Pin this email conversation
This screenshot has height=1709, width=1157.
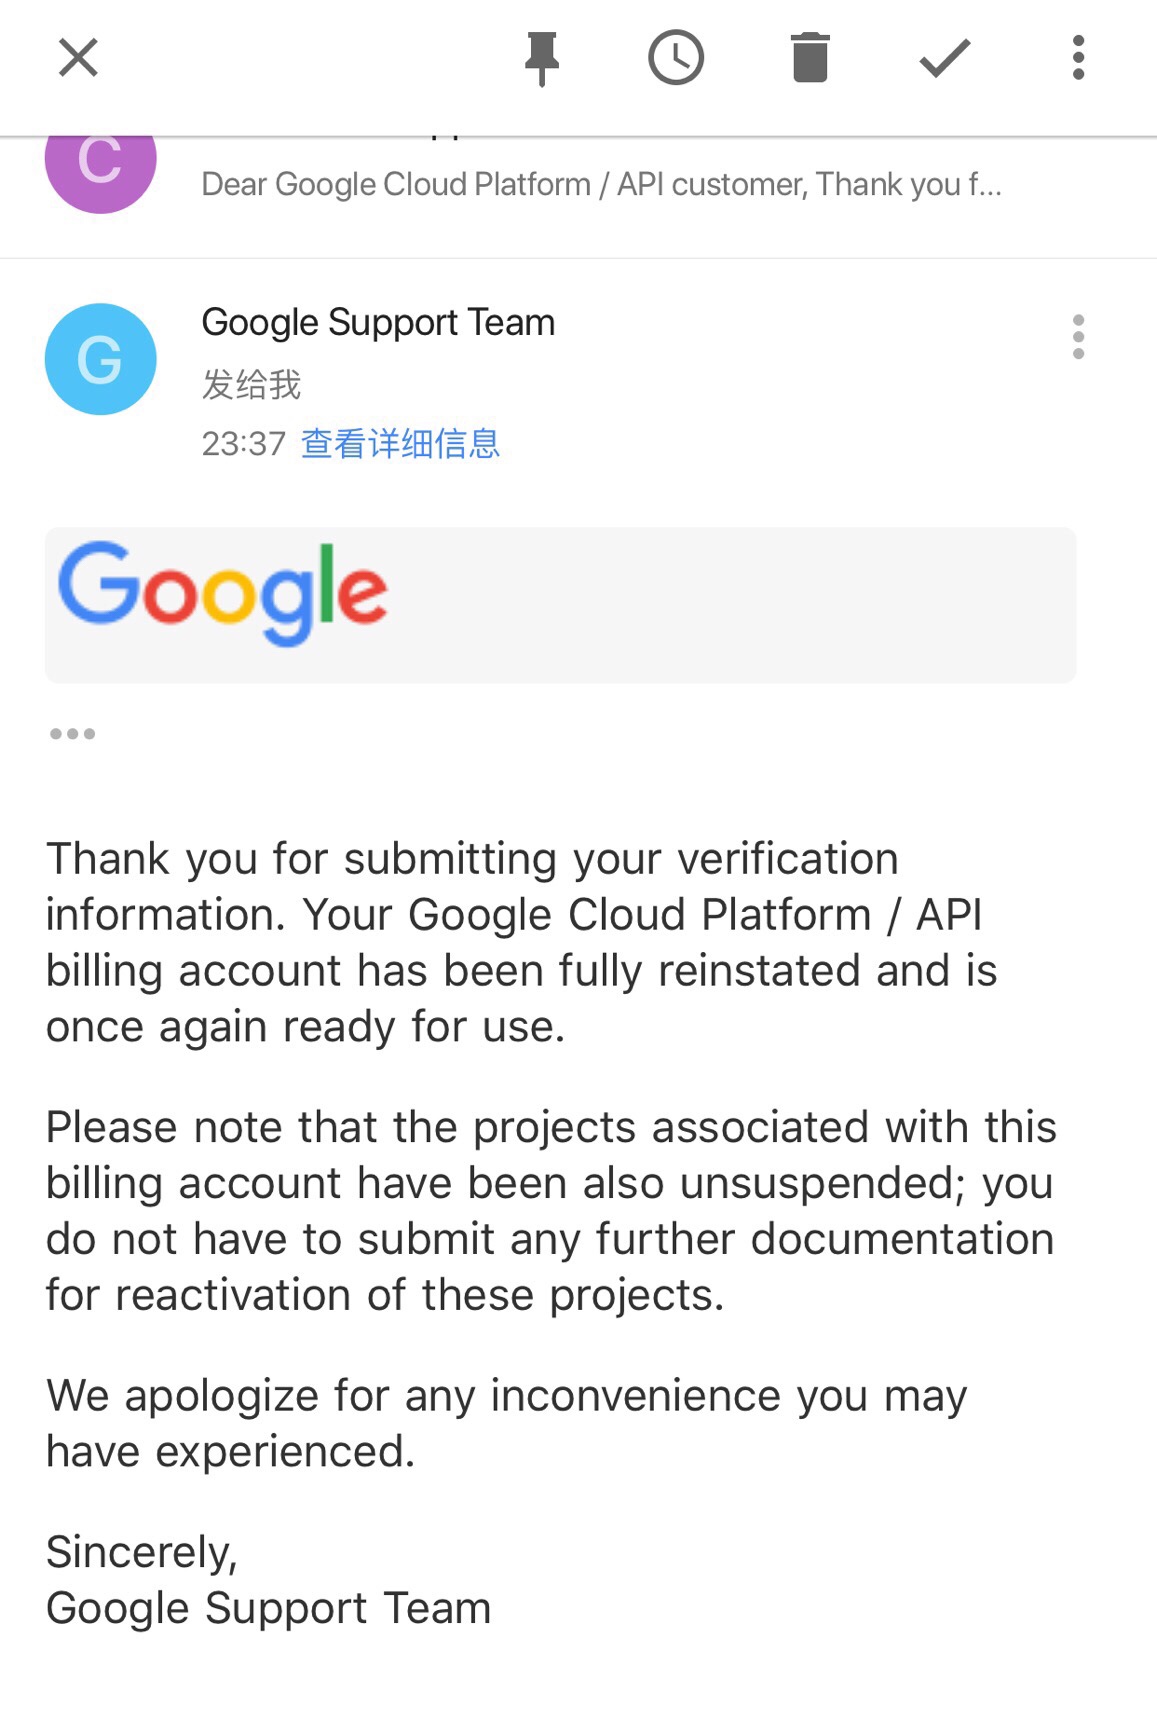[x=541, y=58]
